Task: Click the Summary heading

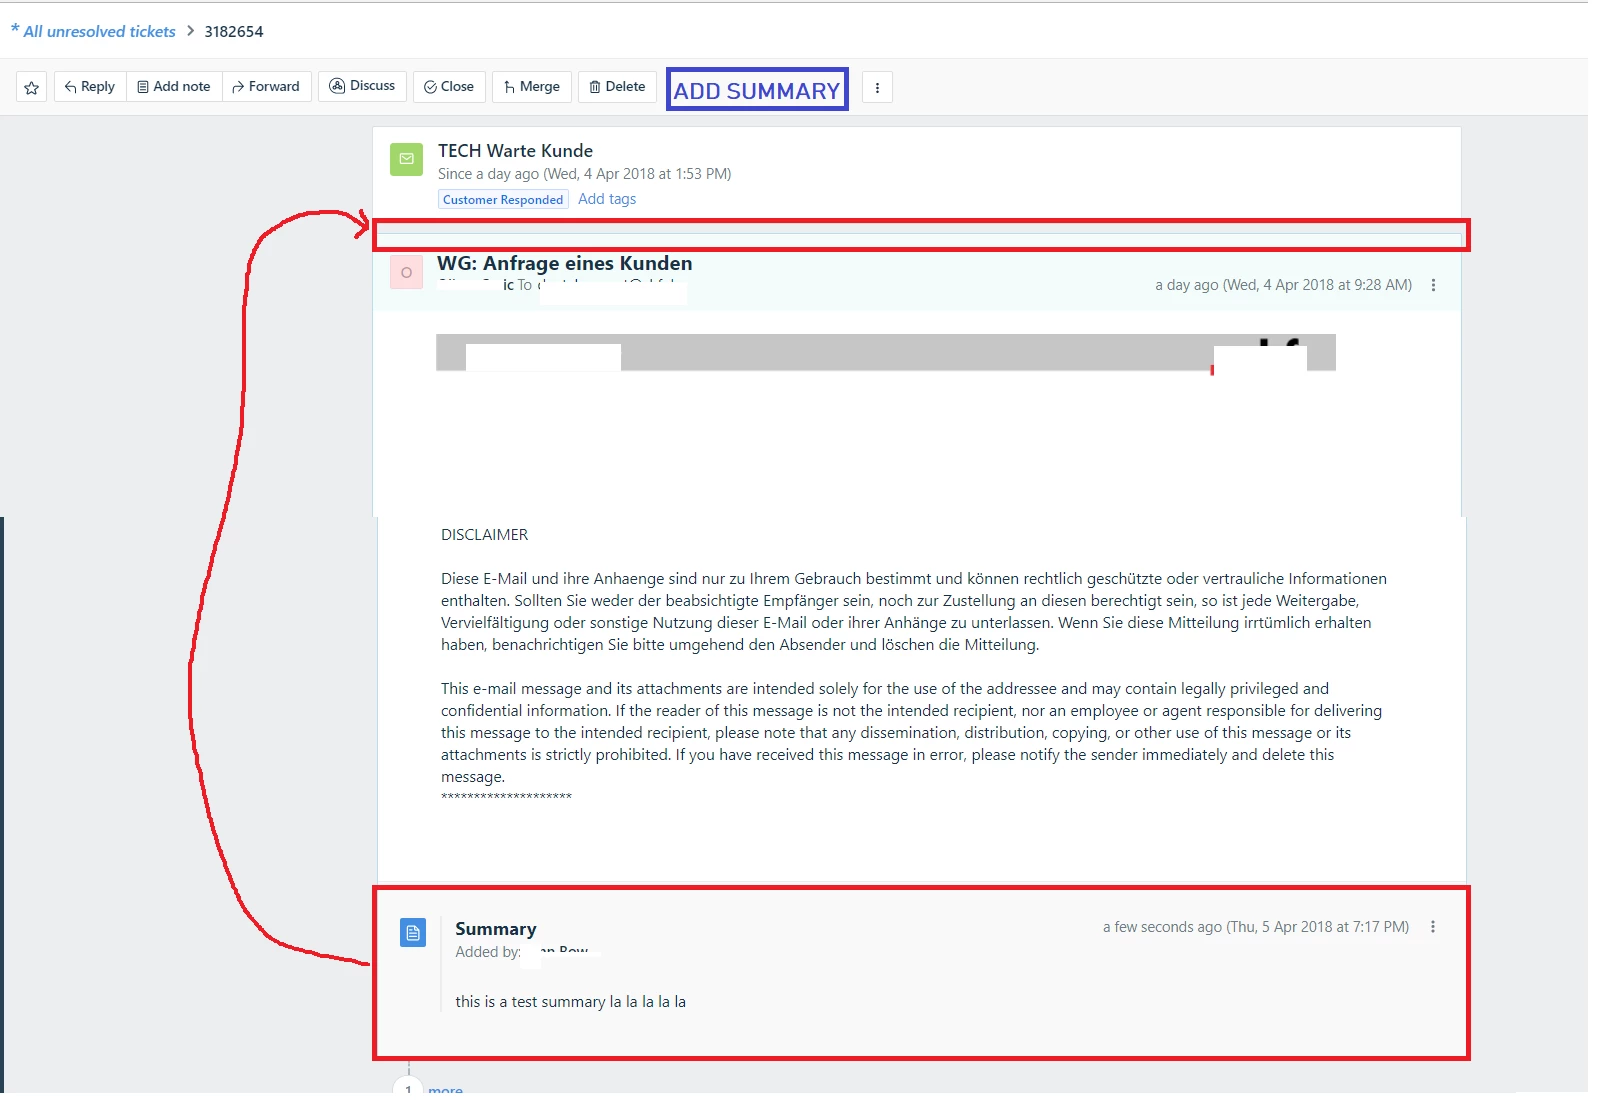Action: tap(496, 929)
